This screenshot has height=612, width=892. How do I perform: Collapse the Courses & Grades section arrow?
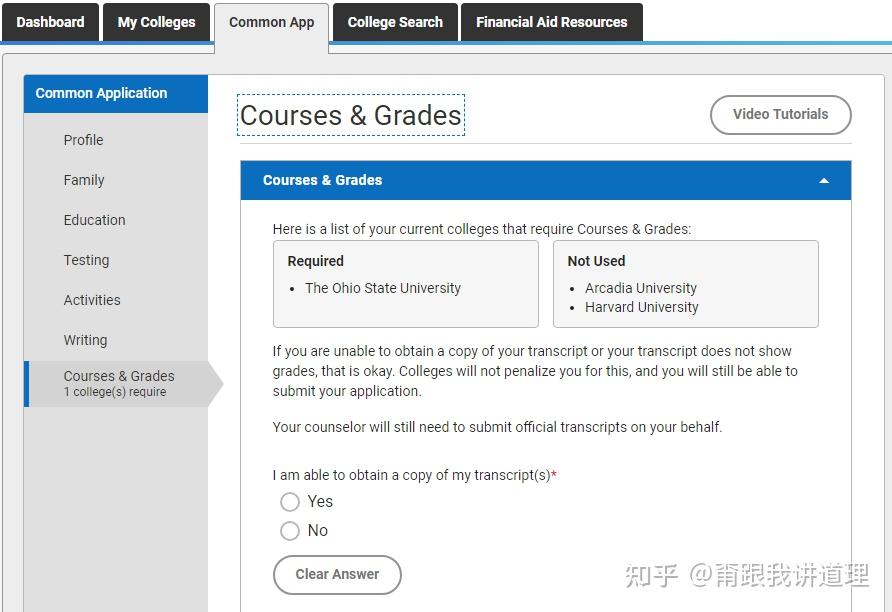[824, 181]
